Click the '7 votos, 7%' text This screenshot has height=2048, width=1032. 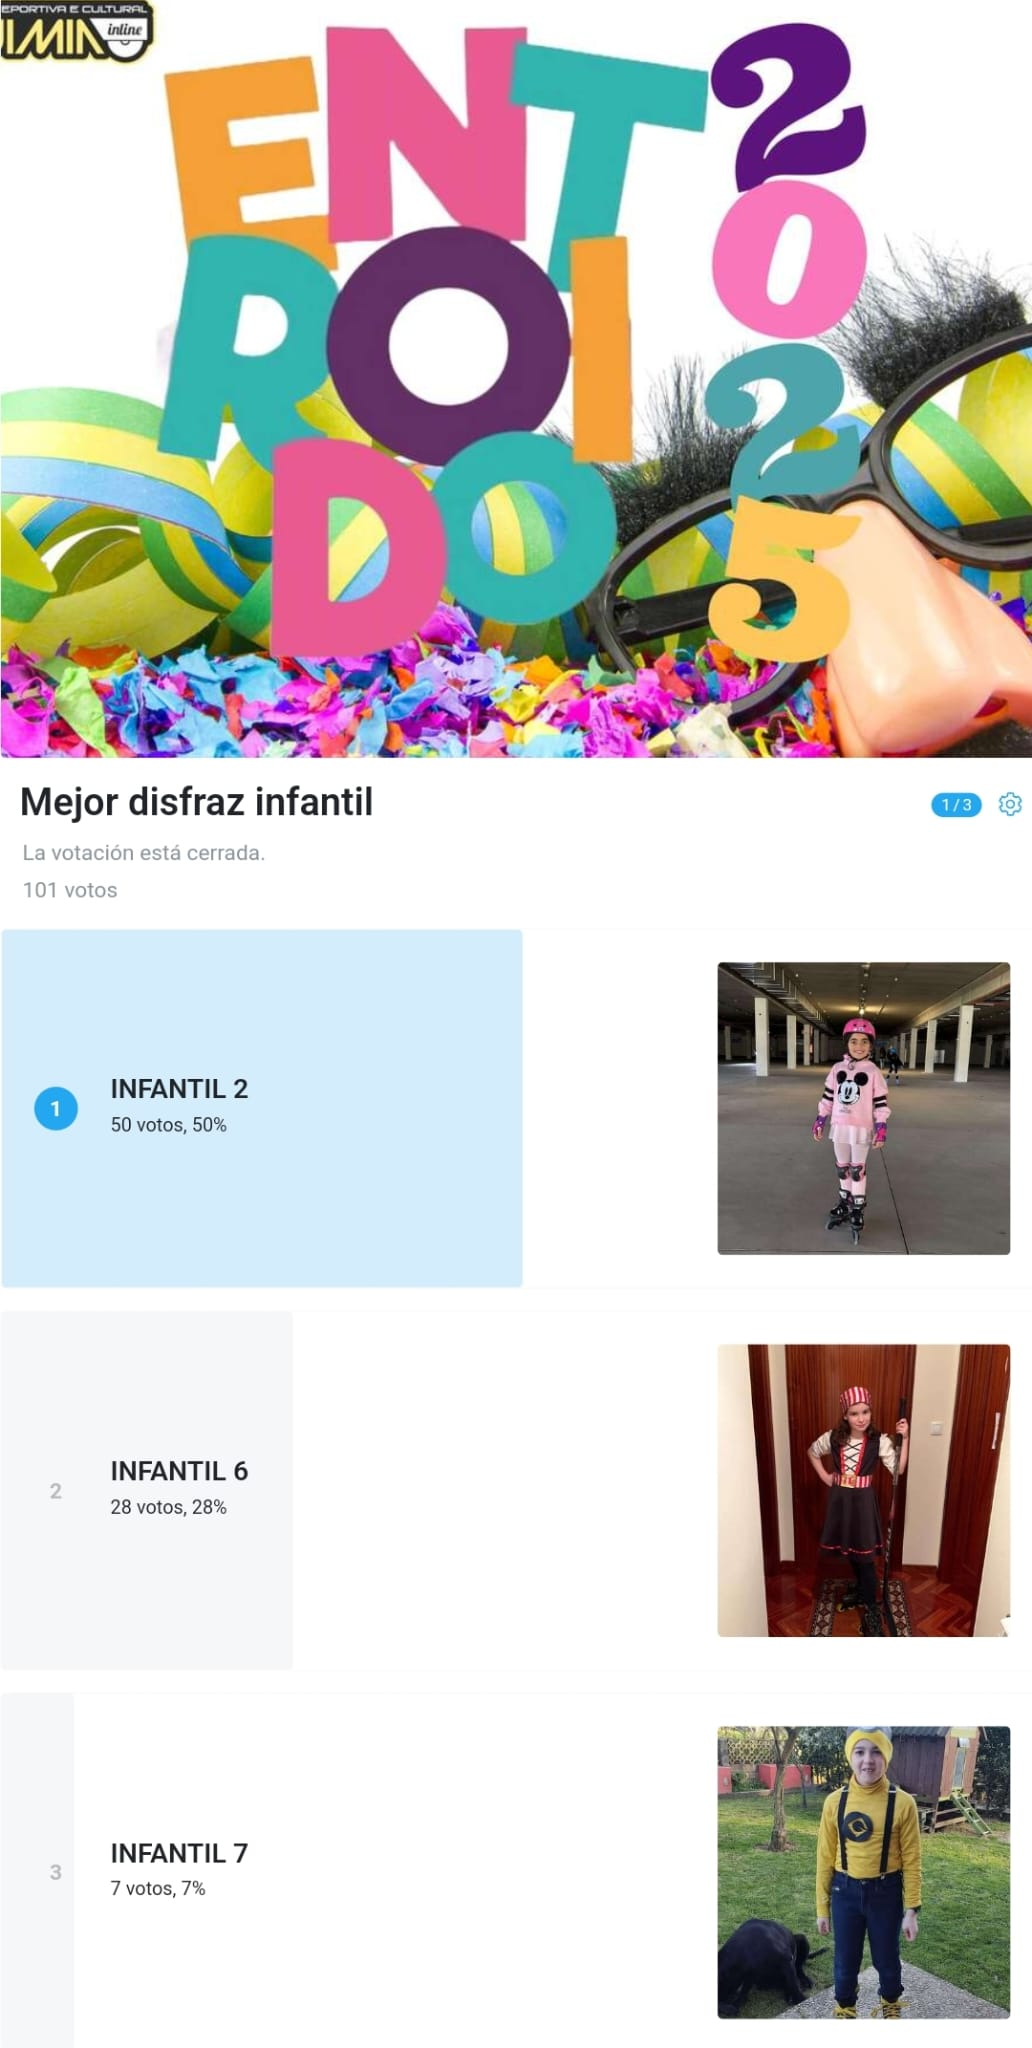coord(158,1888)
